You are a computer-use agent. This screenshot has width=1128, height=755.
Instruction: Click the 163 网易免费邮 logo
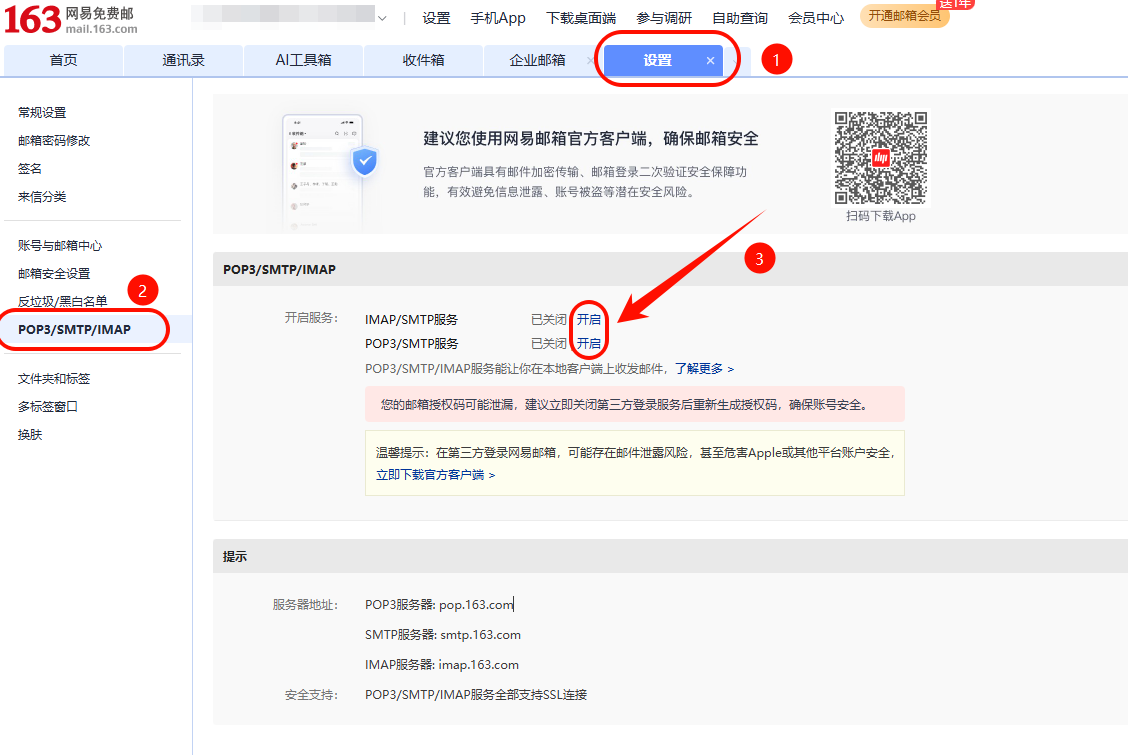point(70,19)
